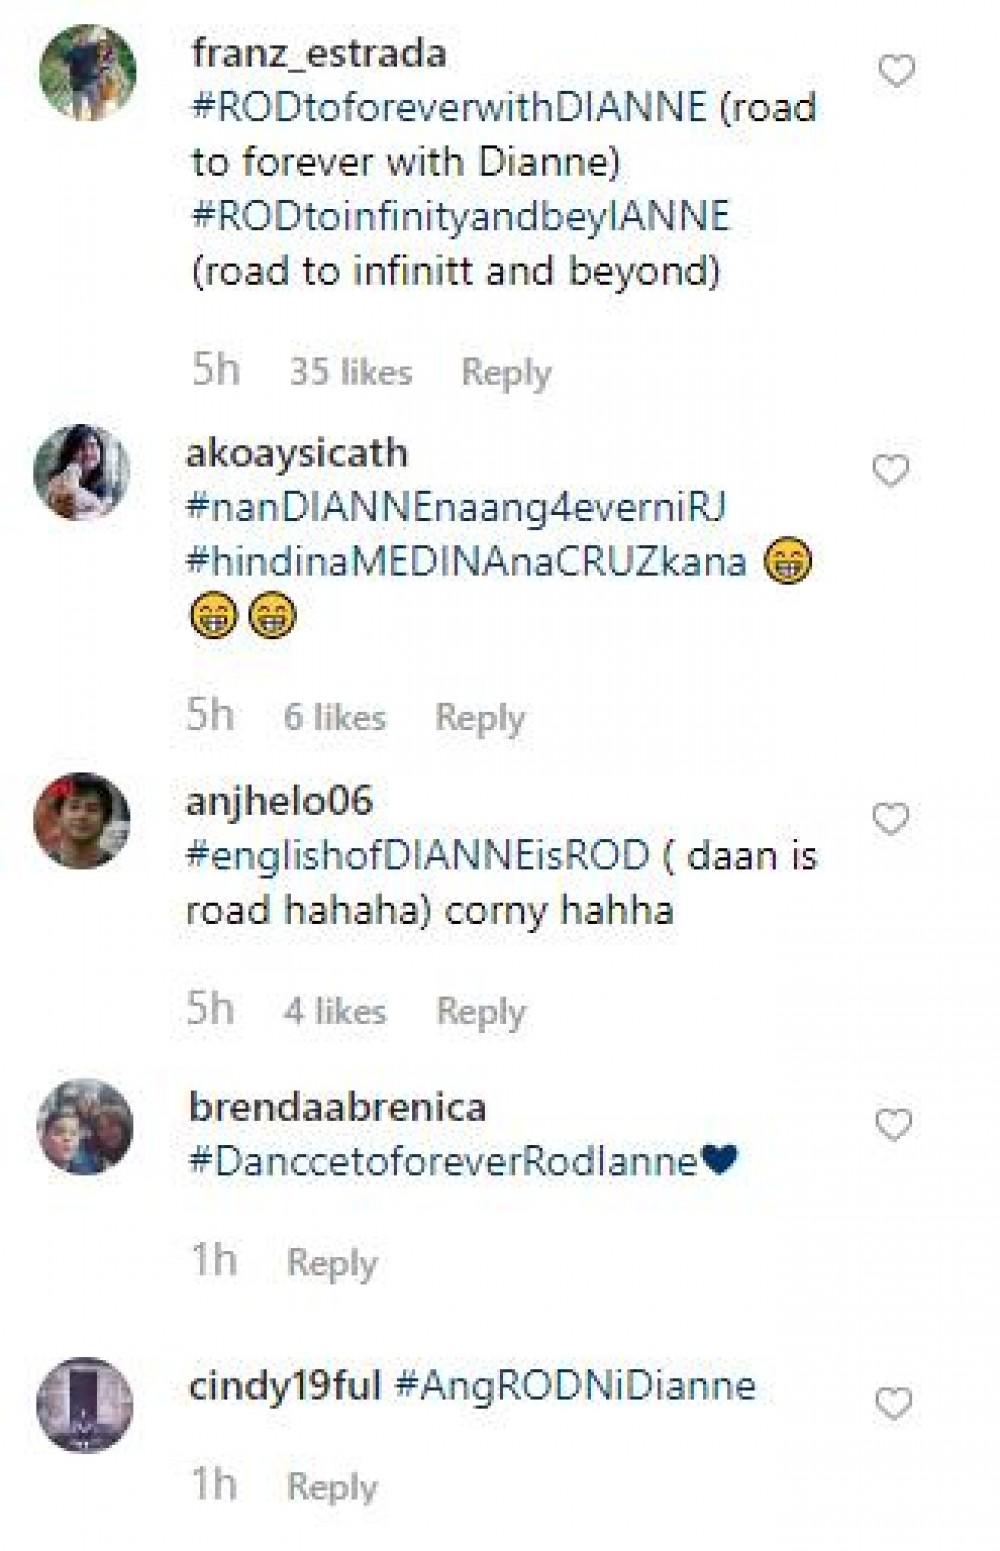The height and width of the screenshot is (1551, 1000).
Task: Show who gave 35 likes
Action: click(x=351, y=372)
